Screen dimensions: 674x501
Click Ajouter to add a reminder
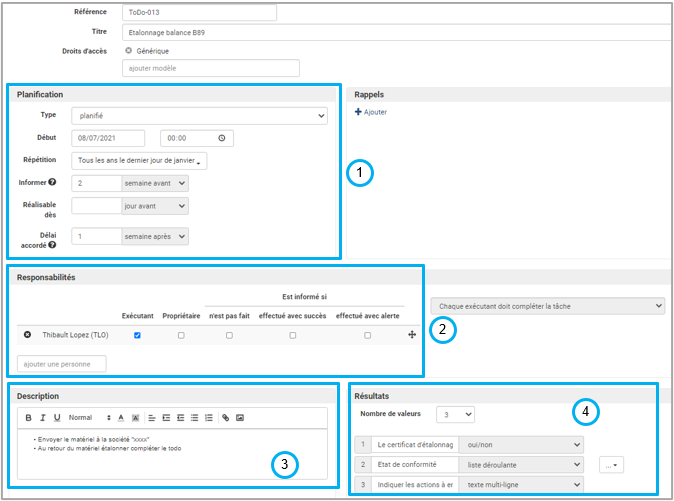click(371, 112)
